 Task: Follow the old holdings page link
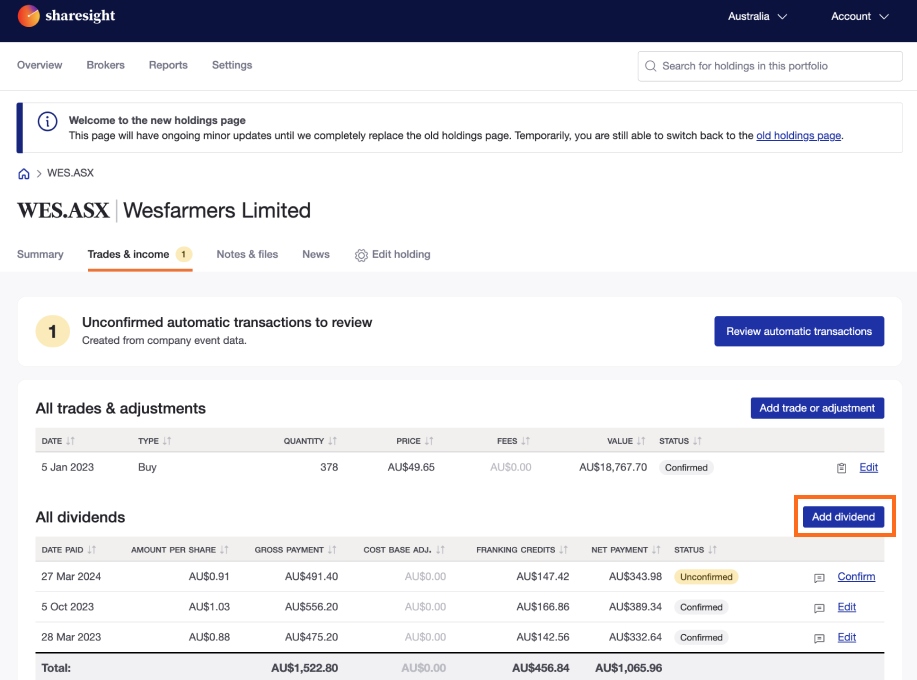point(798,136)
